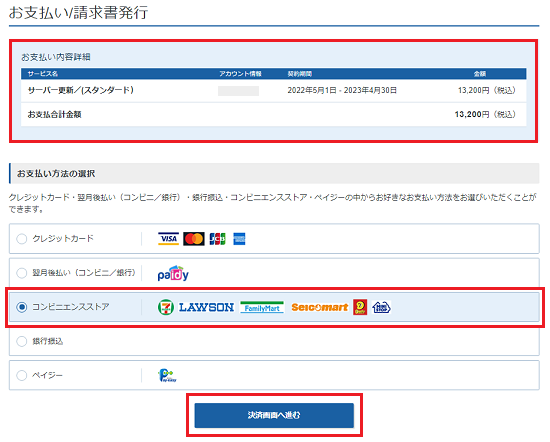The height and width of the screenshot is (442, 550).
Task: Click the Paidy logo
Action: pos(173,273)
